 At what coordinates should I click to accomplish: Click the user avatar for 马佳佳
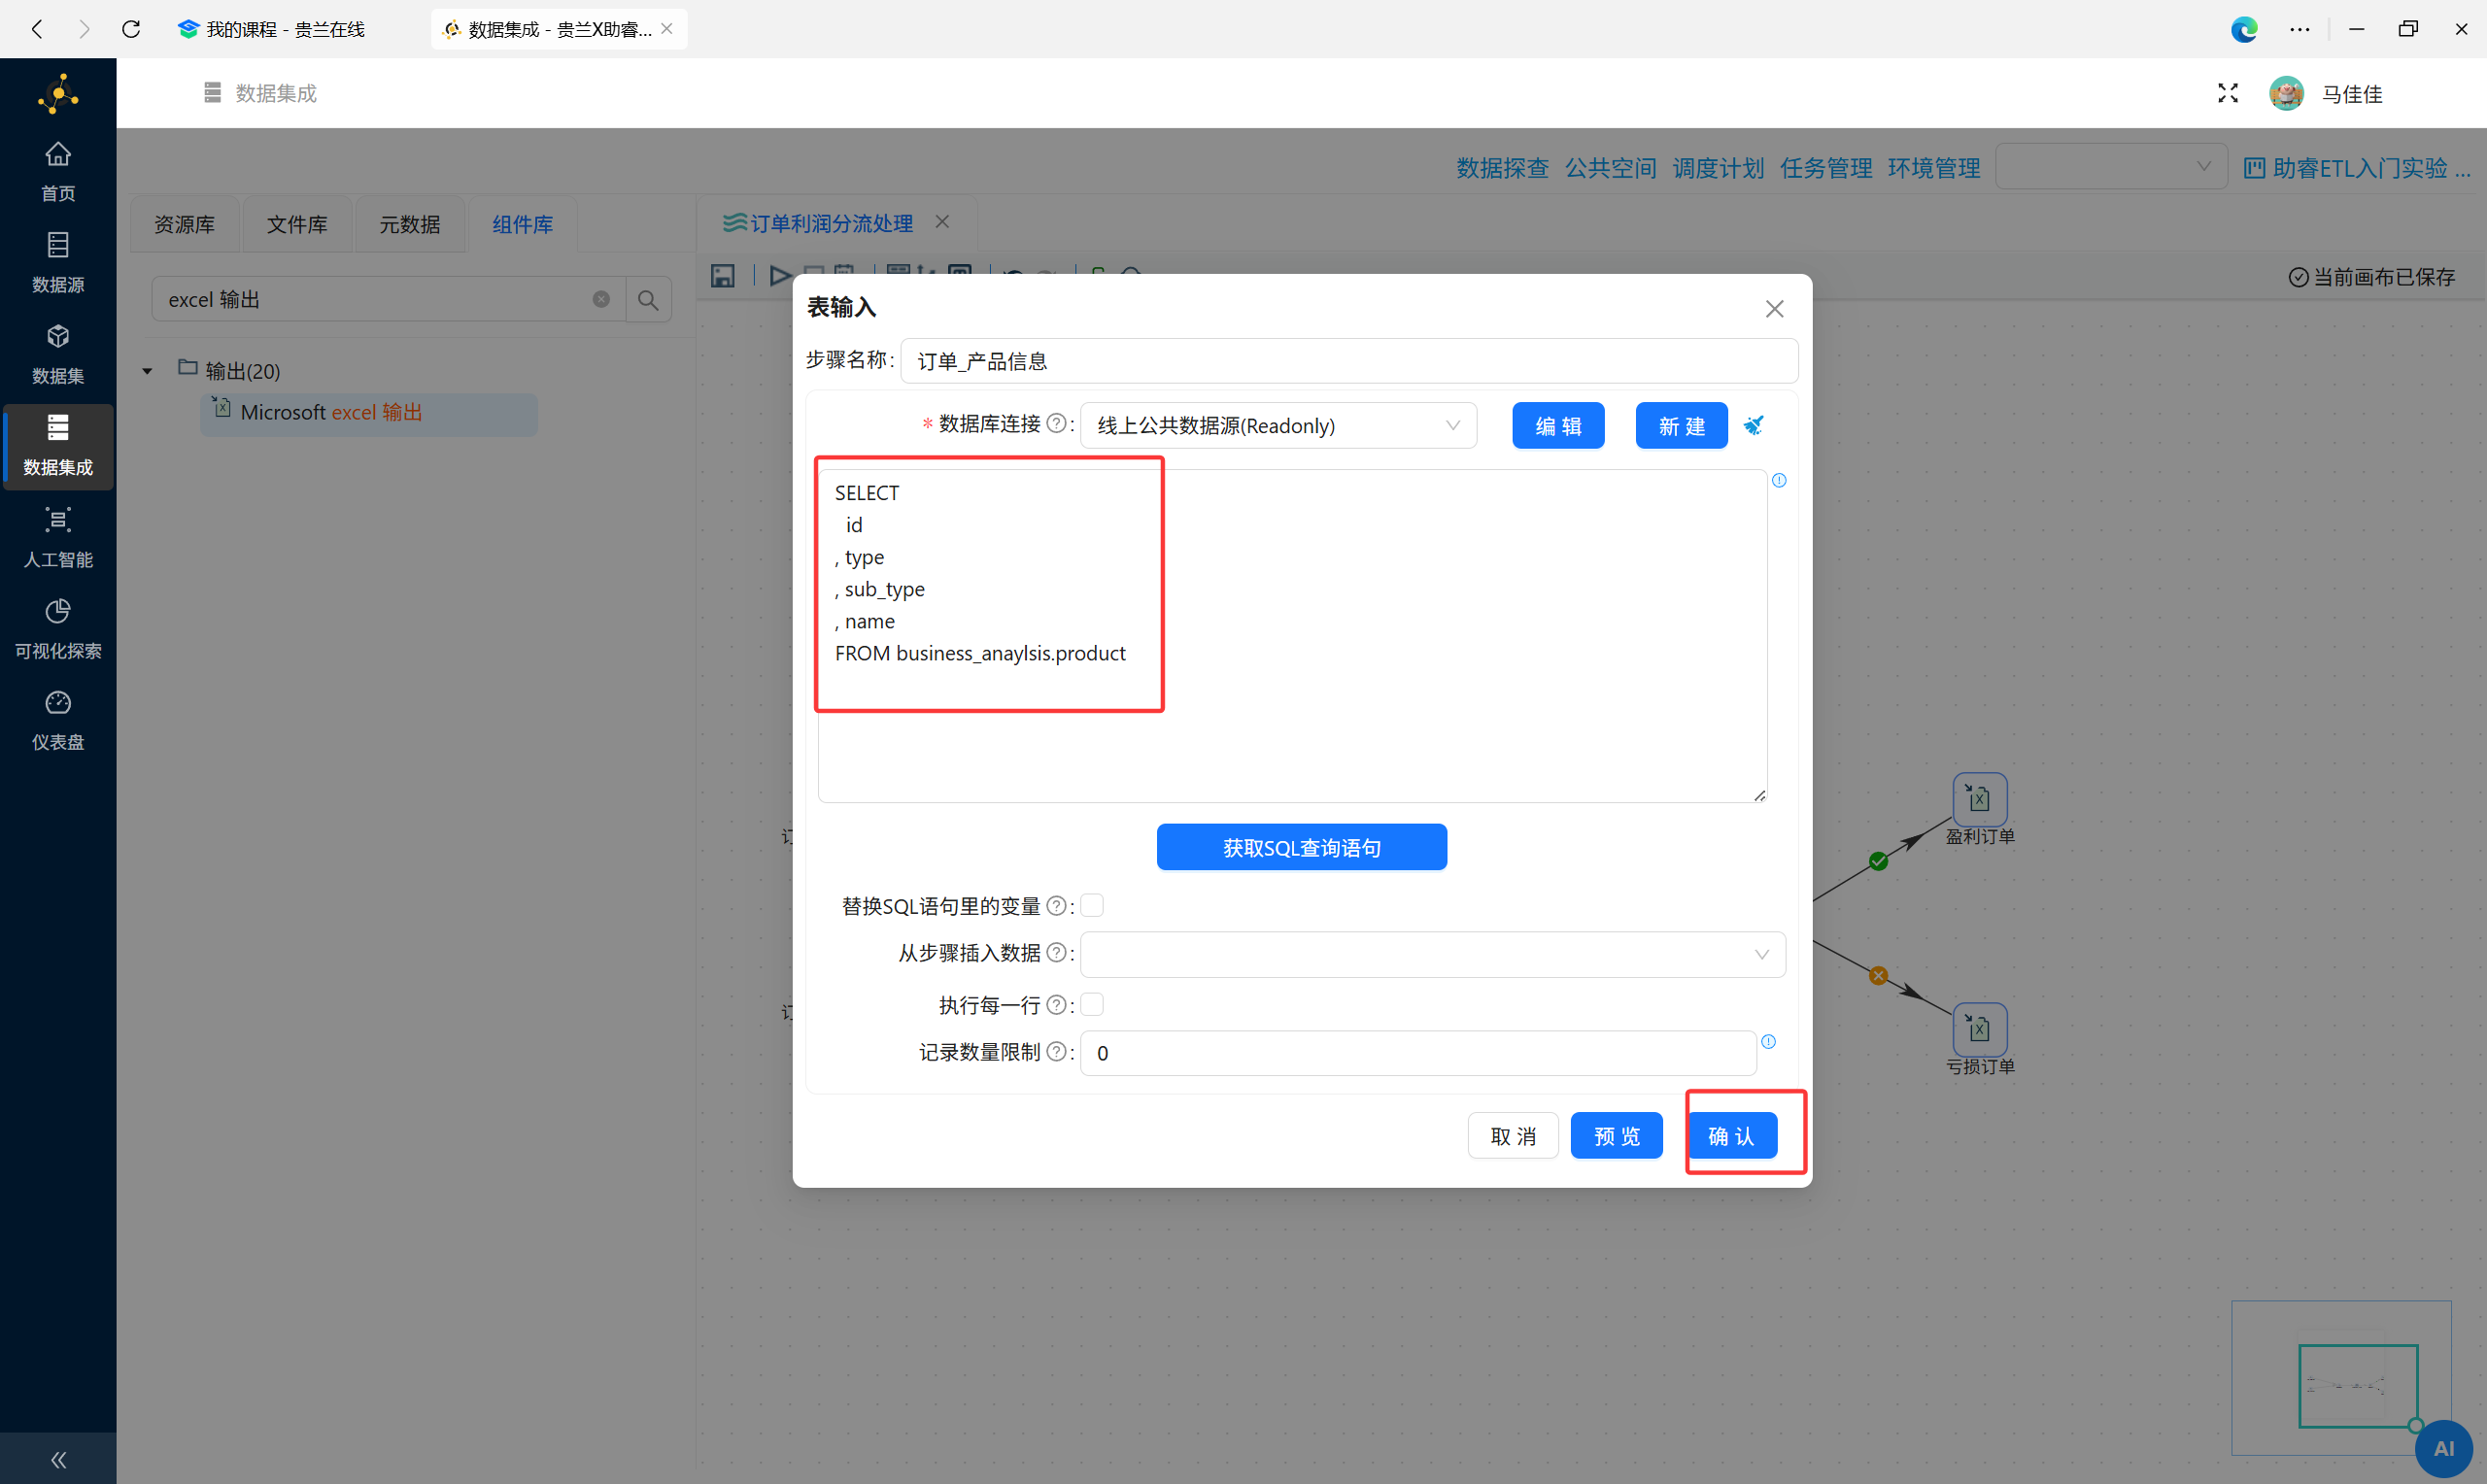(x=2286, y=93)
